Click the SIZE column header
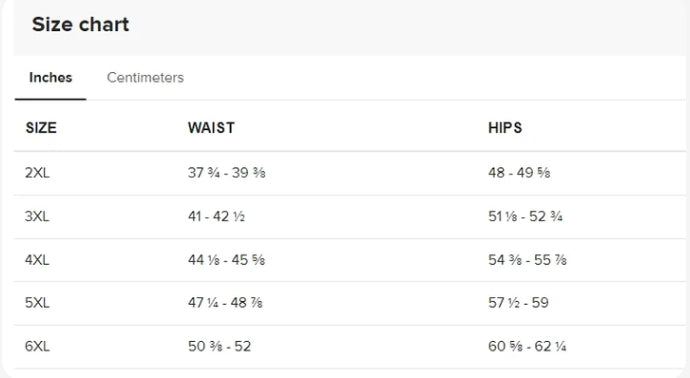 tap(41, 128)
